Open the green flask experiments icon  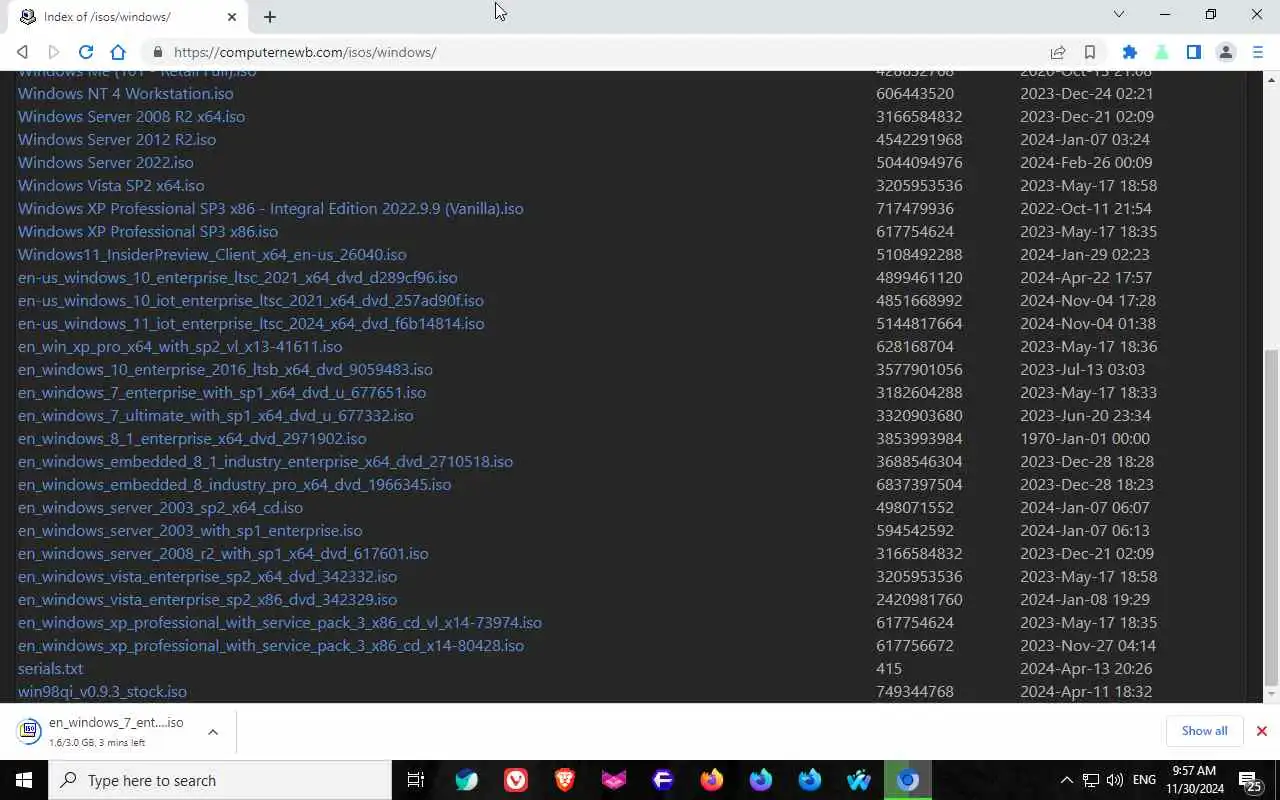pos(1162,52)
